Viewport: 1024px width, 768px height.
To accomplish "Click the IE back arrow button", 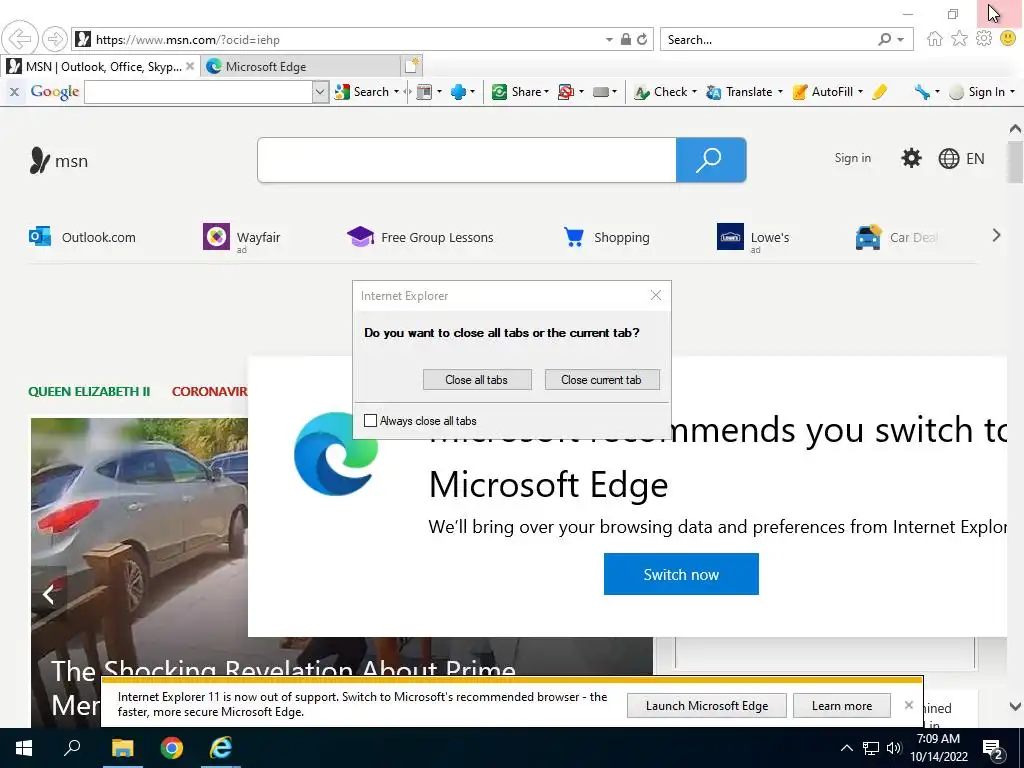I will (20, 39).
